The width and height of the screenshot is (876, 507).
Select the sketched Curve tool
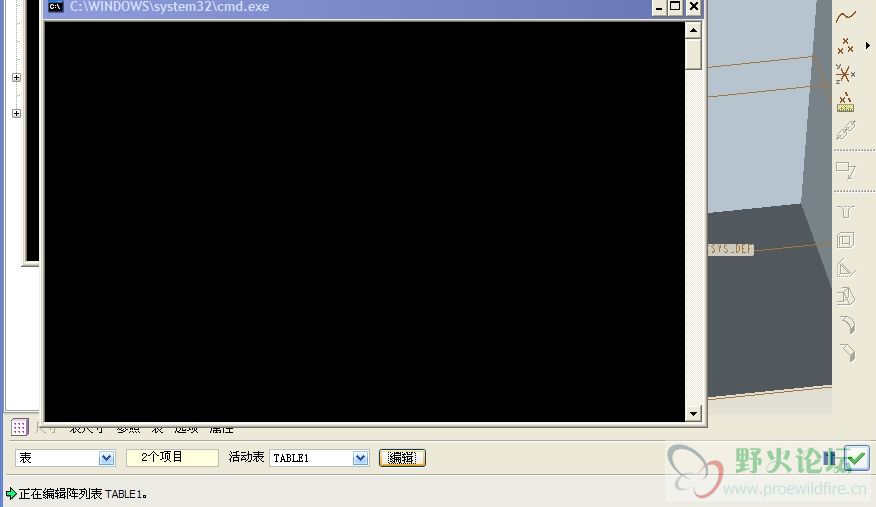846,17
